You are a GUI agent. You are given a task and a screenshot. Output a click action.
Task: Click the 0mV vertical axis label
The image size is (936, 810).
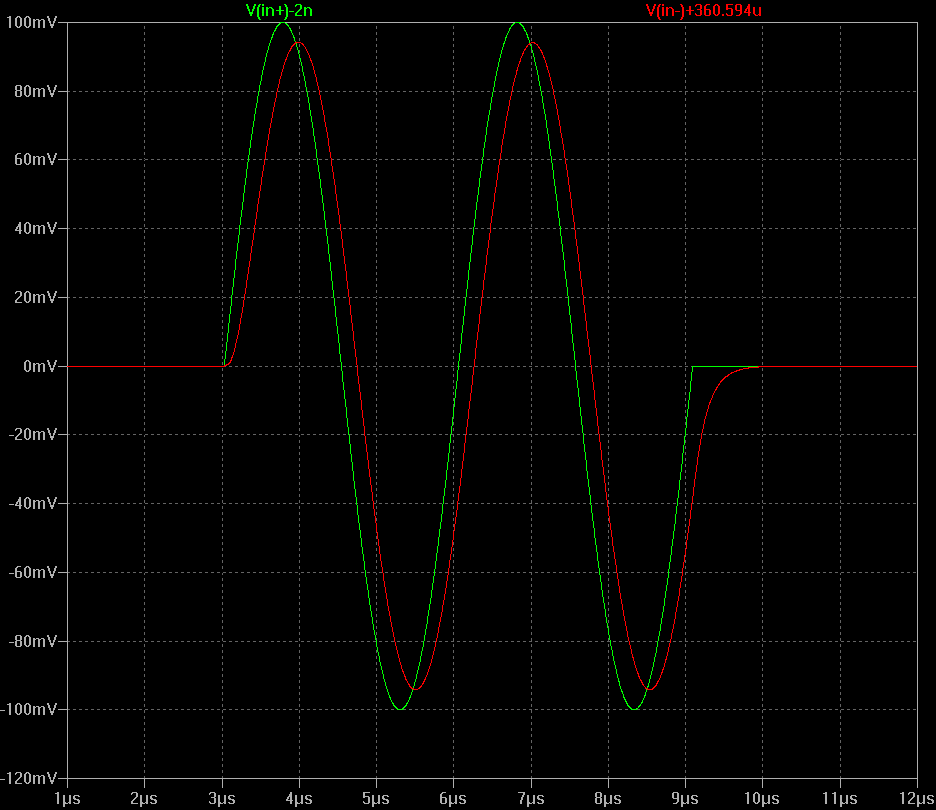39,366
